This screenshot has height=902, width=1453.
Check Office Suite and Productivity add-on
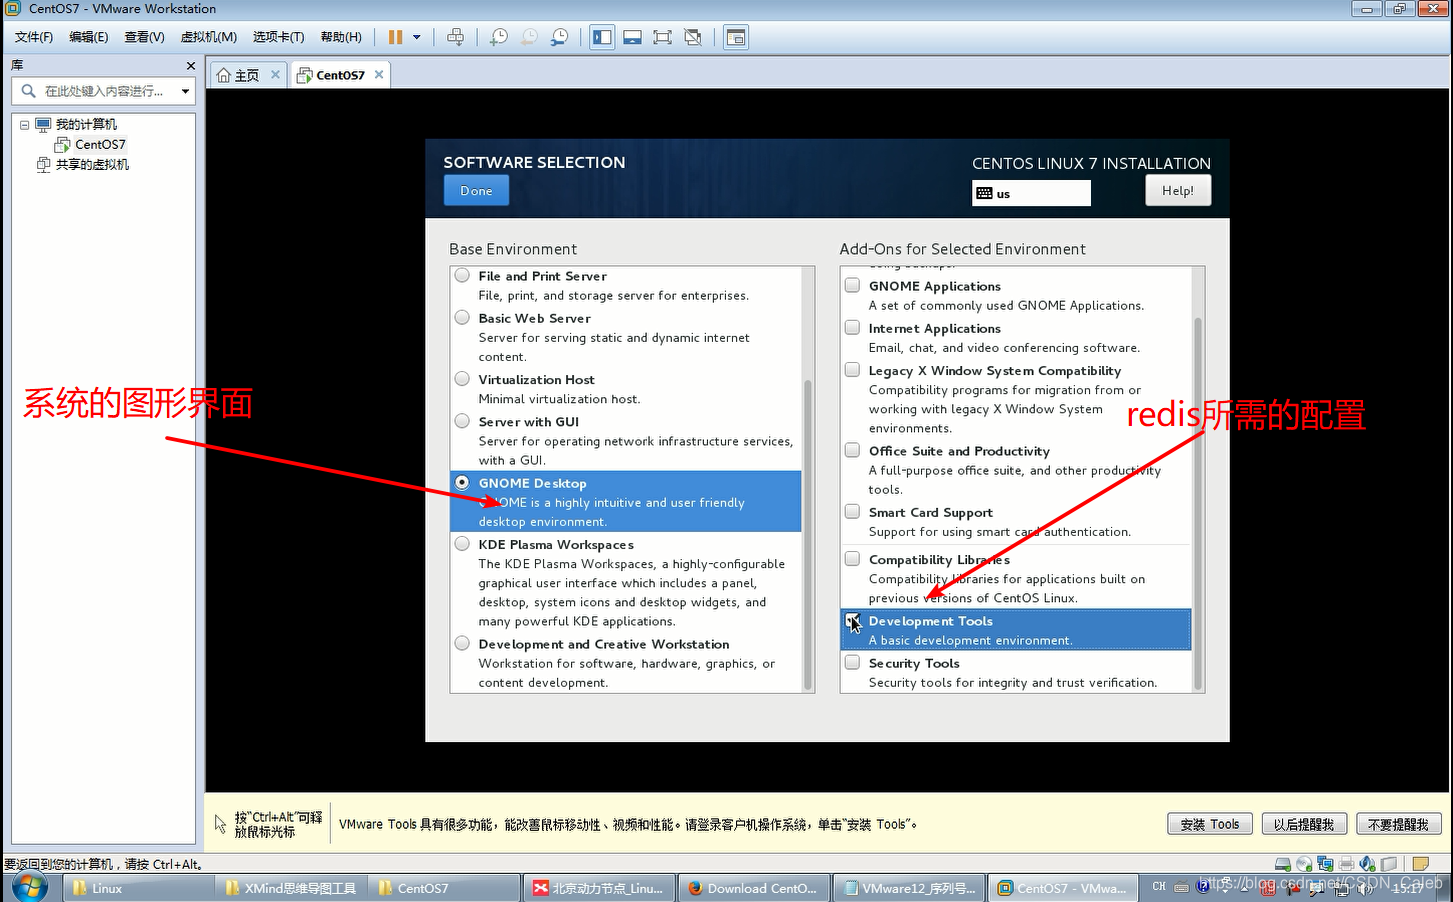[x=852, y=450]
